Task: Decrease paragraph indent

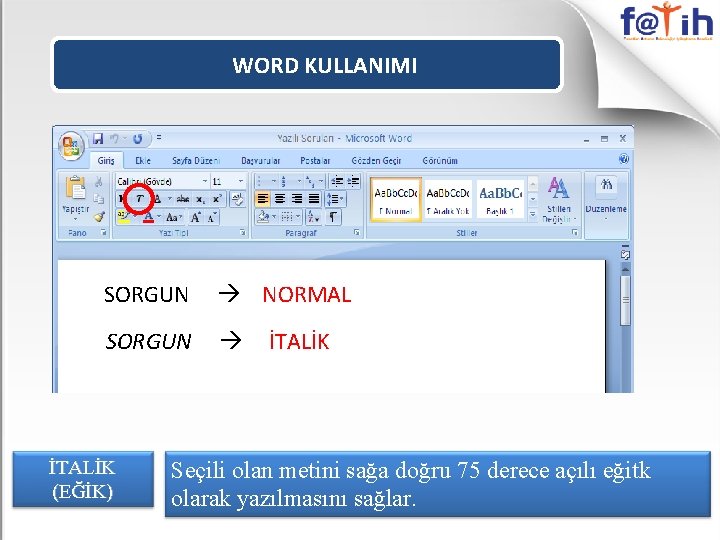Action: 337,182
